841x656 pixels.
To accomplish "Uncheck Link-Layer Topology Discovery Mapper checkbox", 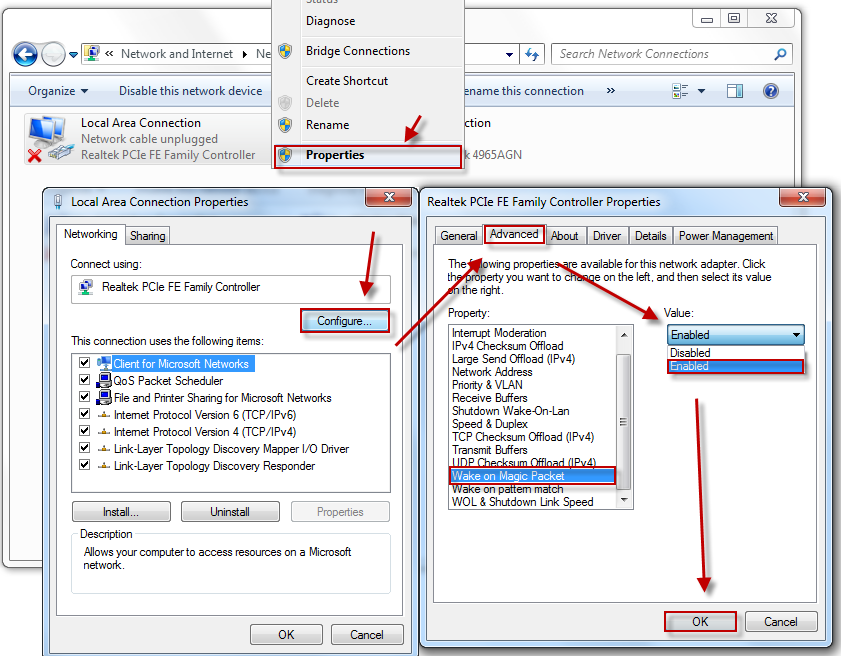I will pyautogui.click(x=84, y=448).
